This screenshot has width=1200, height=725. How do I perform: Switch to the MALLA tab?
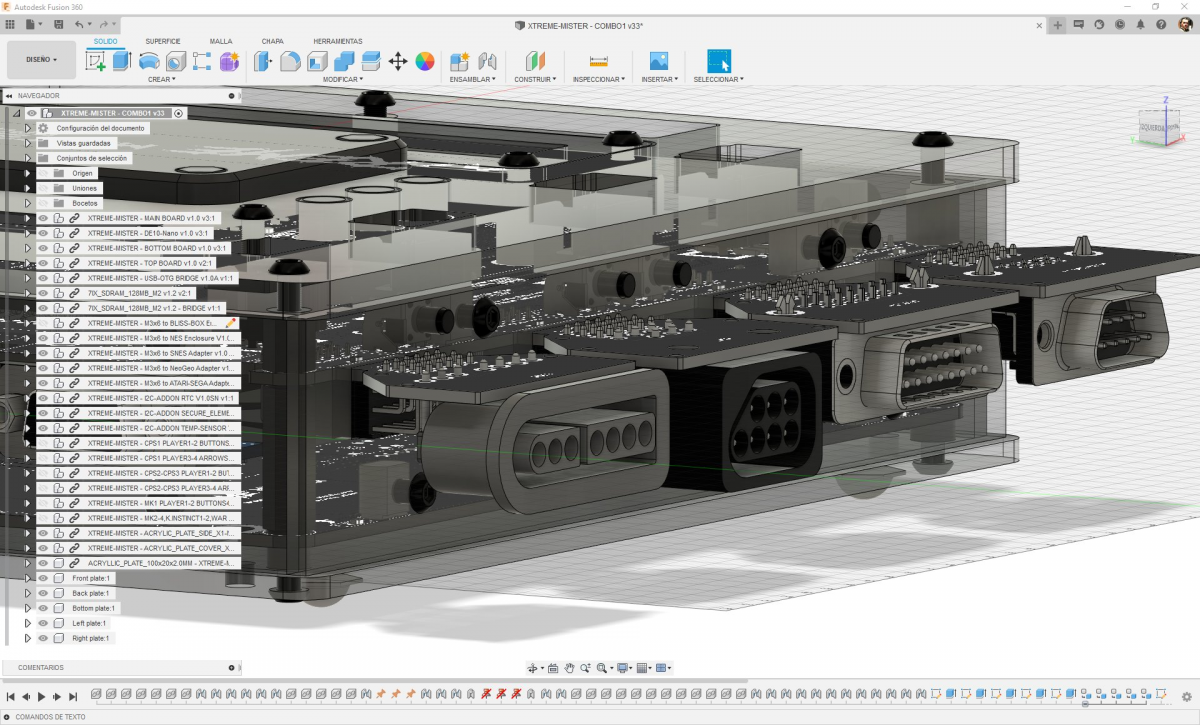point(221,41)
